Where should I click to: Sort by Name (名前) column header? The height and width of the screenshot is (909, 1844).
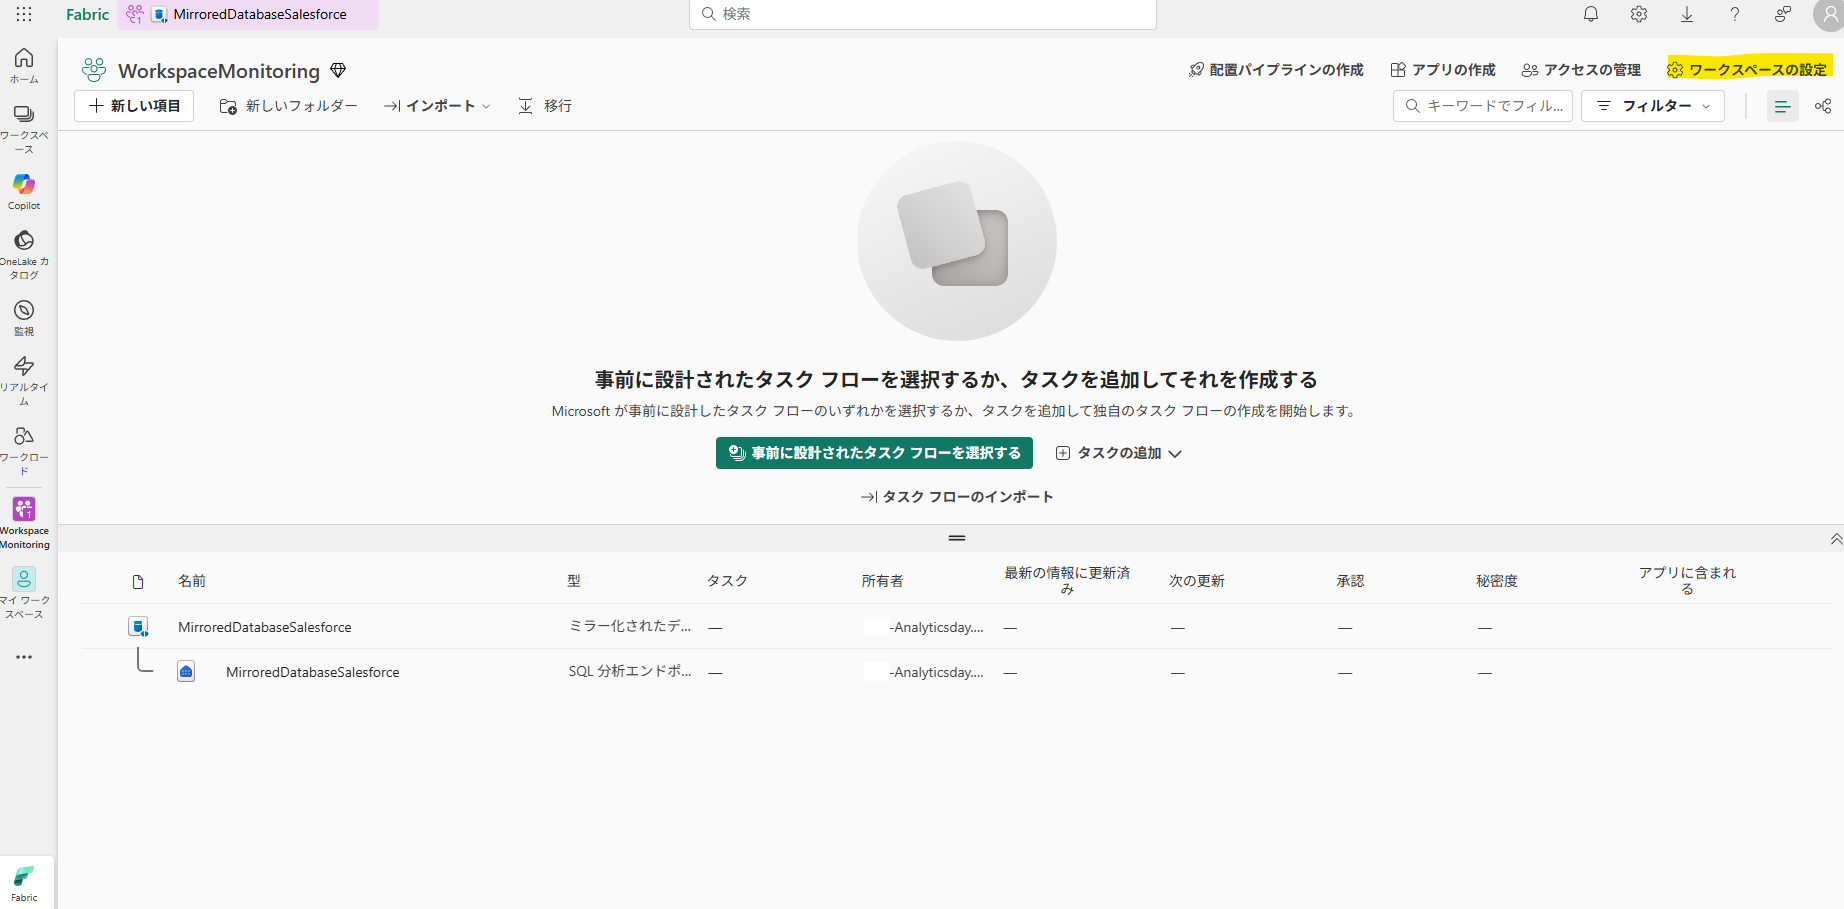click(192, 581)
